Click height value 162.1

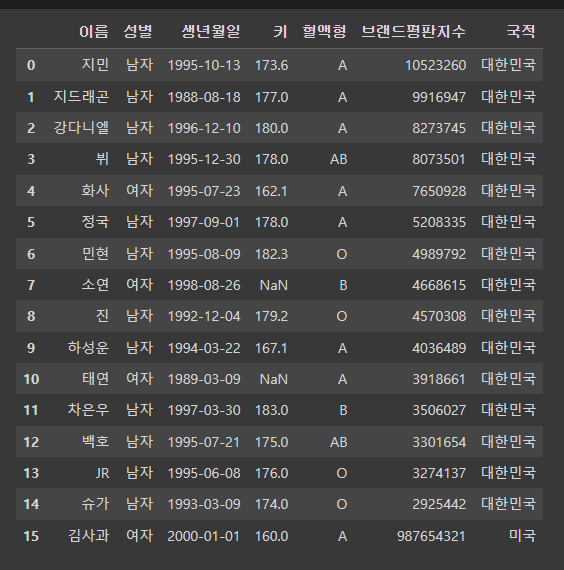pos(272,191)
